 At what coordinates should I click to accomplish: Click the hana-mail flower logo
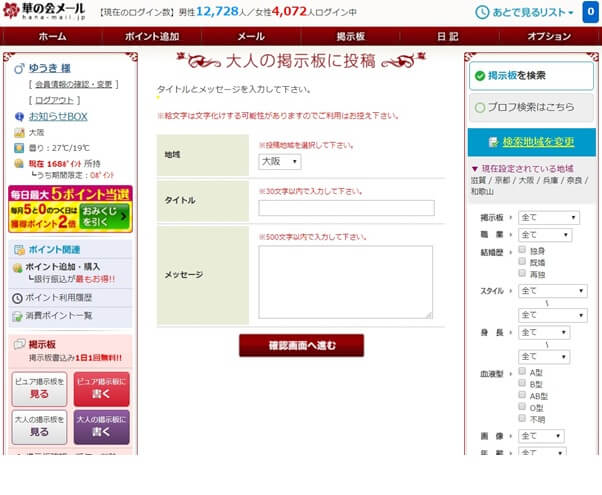pyautogui.click(x=10, y=11)
